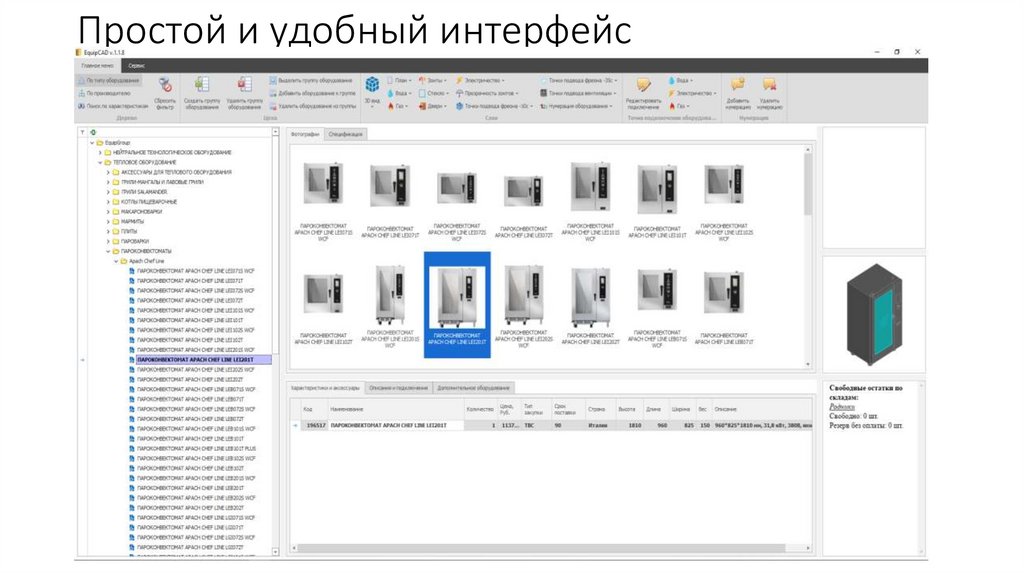
Task: Open the Зонты layer dropdown
Action: coord(433,80)
